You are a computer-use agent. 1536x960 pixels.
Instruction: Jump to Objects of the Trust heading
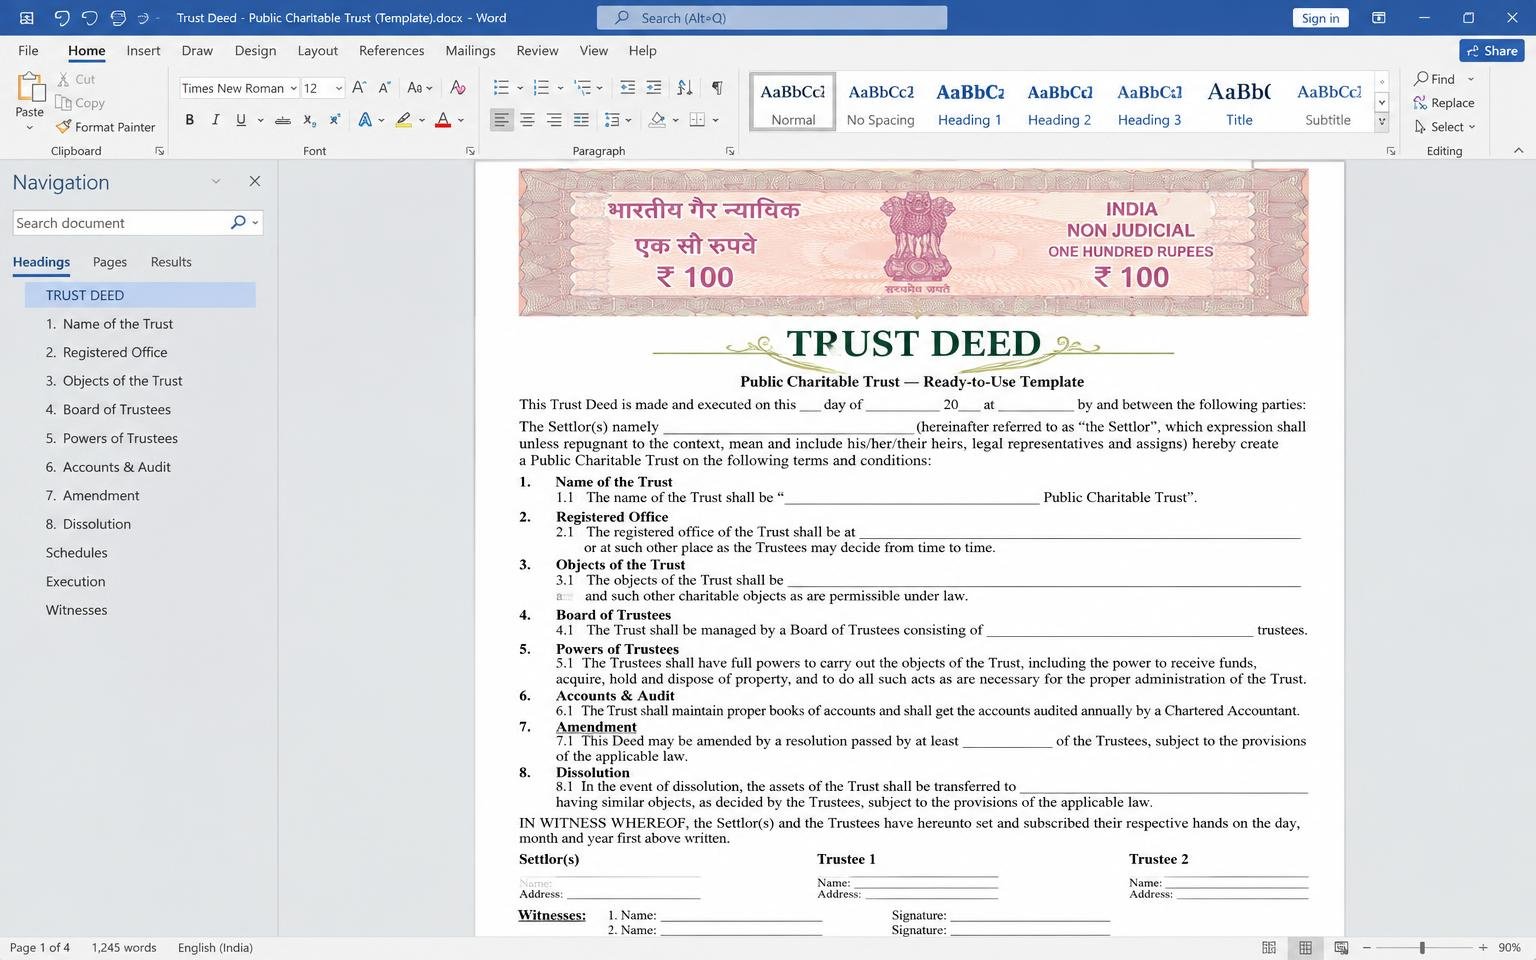click(x=114, y=381)
